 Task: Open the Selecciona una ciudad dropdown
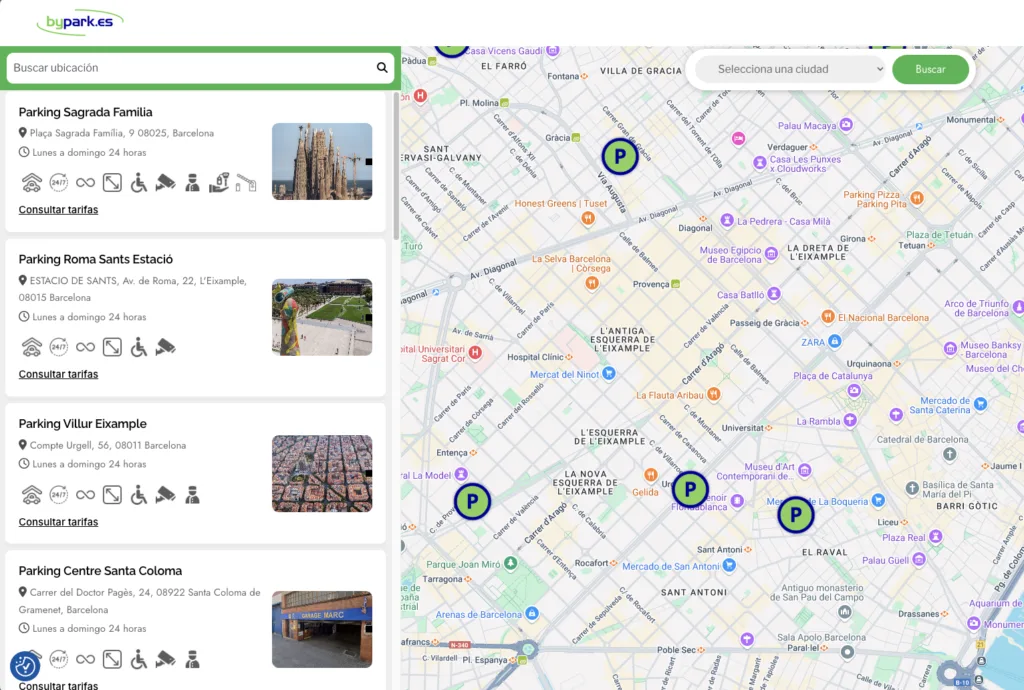coord(790,69)
